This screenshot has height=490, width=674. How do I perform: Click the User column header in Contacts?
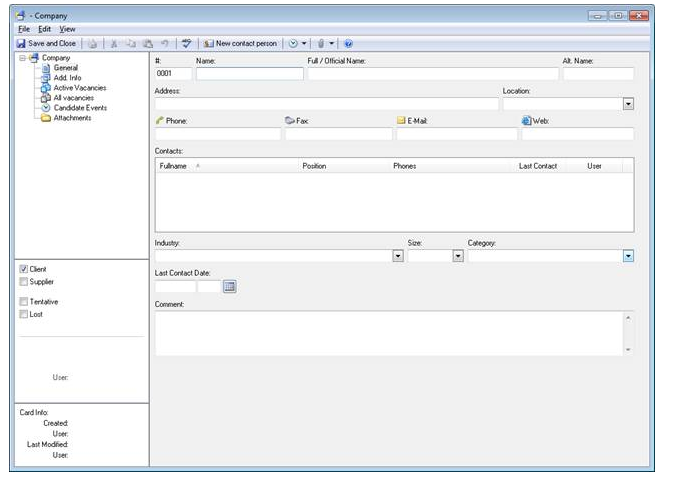pos(594,166)
